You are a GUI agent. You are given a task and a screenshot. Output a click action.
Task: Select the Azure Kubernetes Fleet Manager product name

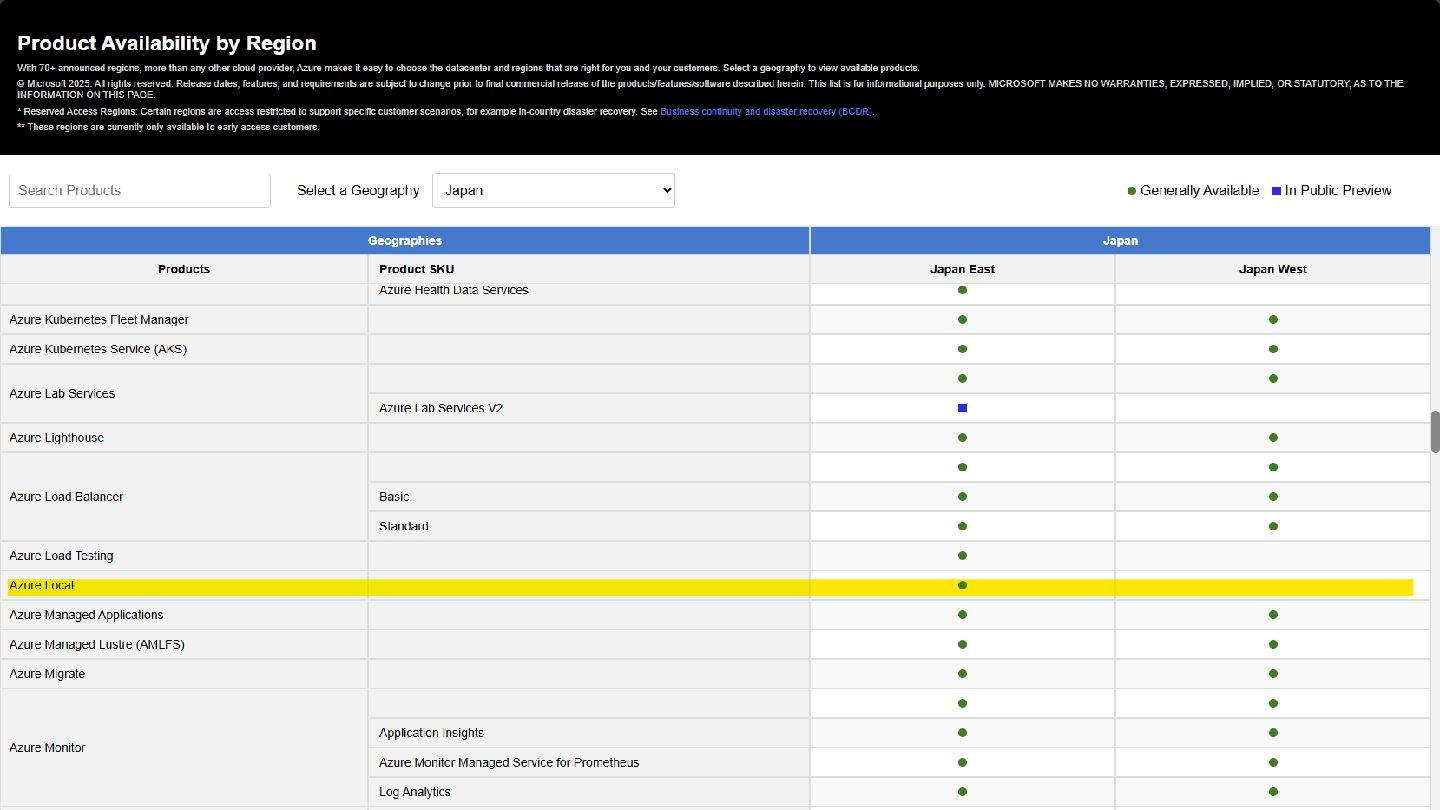(99, 320)
